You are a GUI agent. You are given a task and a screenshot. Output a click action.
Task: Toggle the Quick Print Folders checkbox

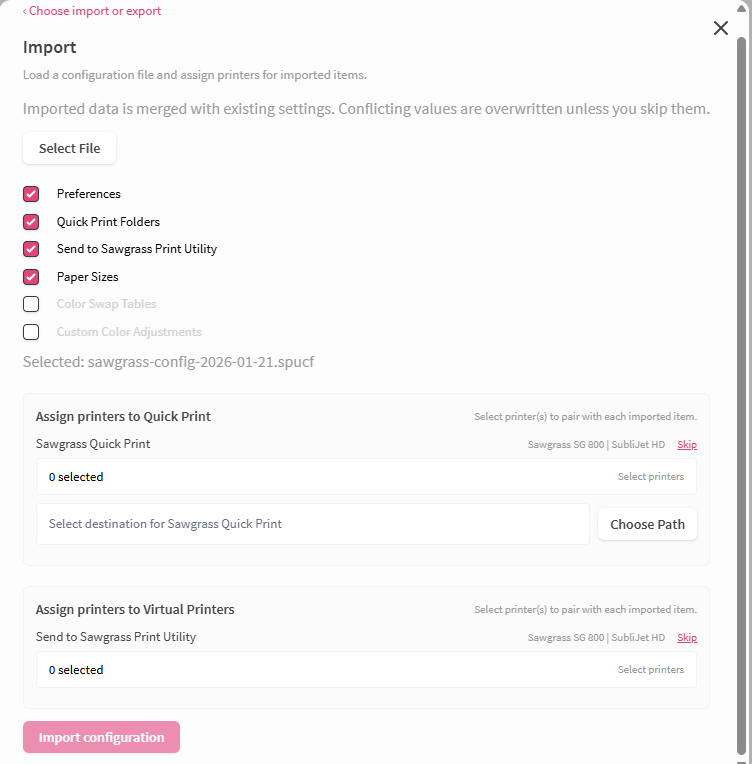(x=31, y=222)
